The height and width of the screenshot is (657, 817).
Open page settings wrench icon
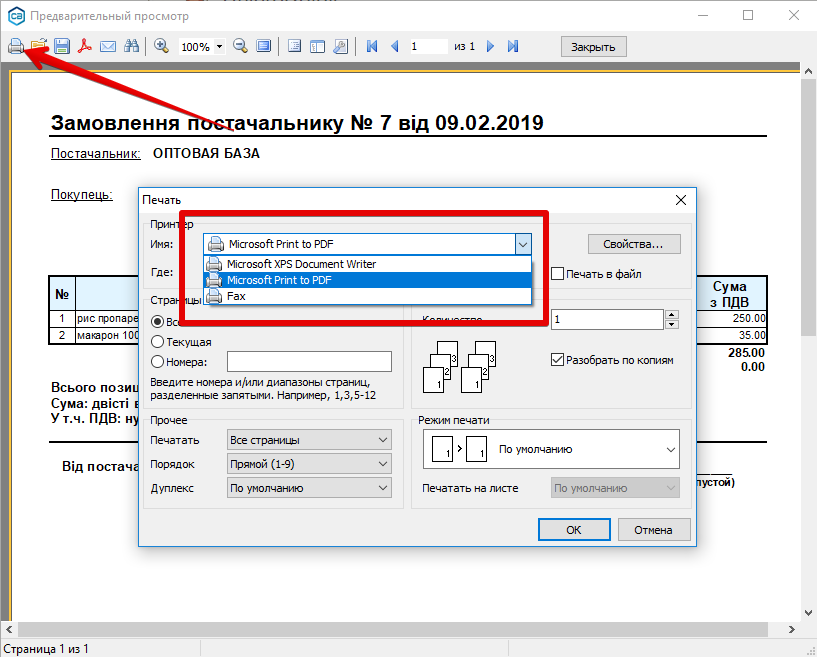coord(340,46)
